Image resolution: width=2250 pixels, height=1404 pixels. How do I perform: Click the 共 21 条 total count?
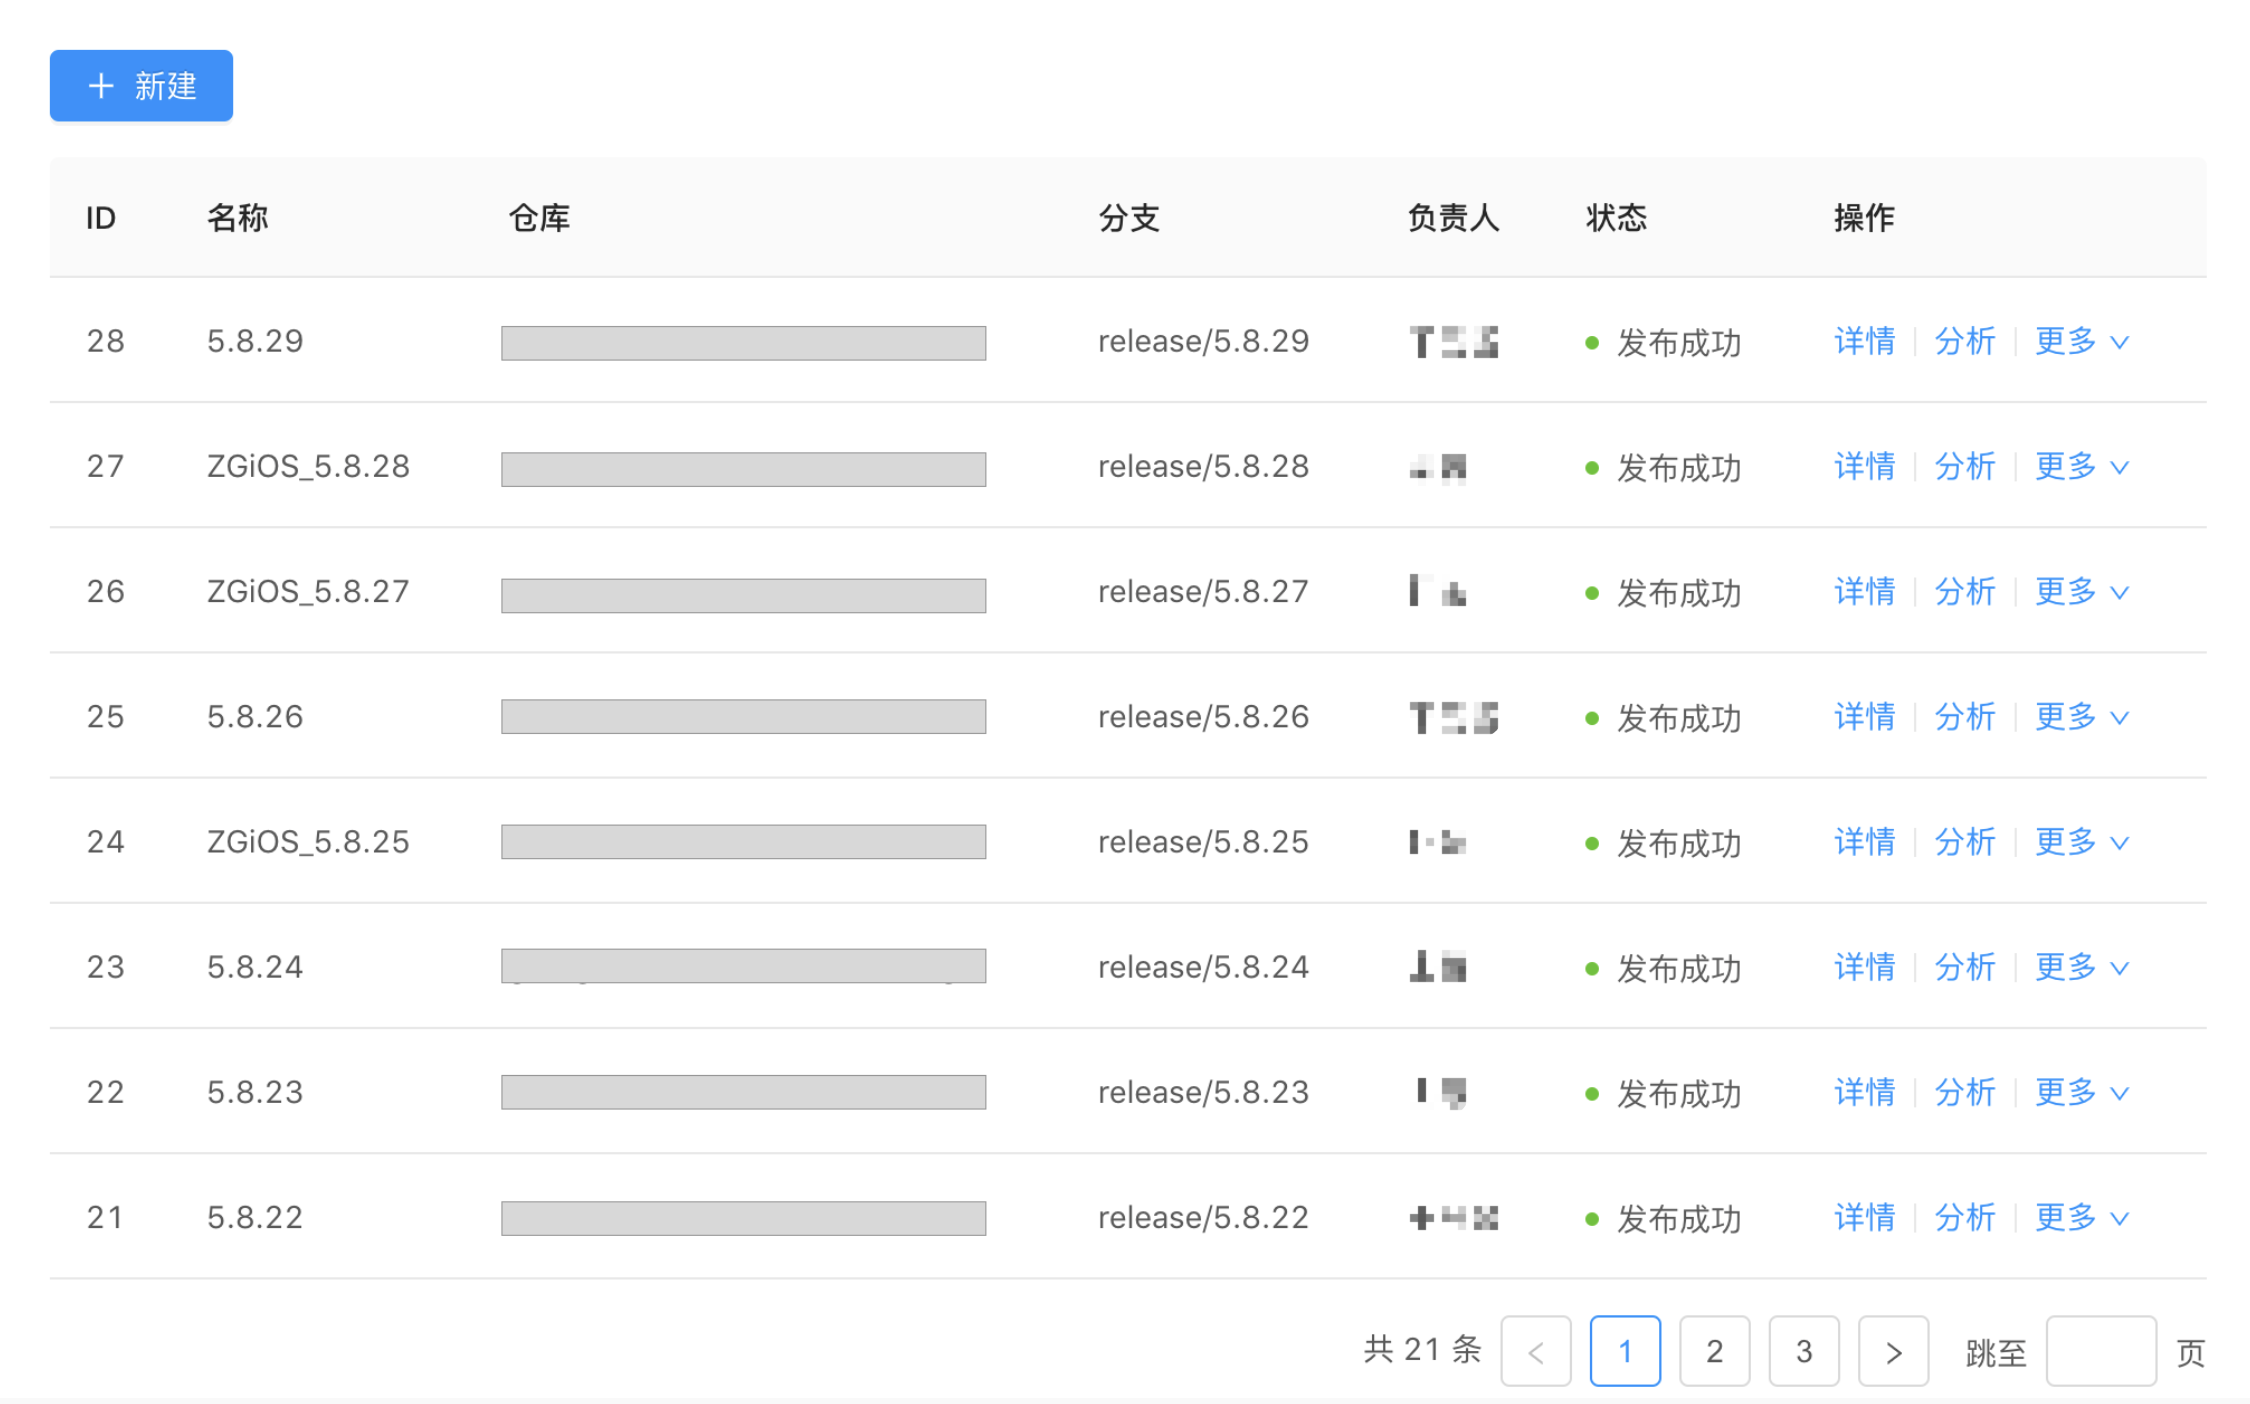[1422, 1350]
